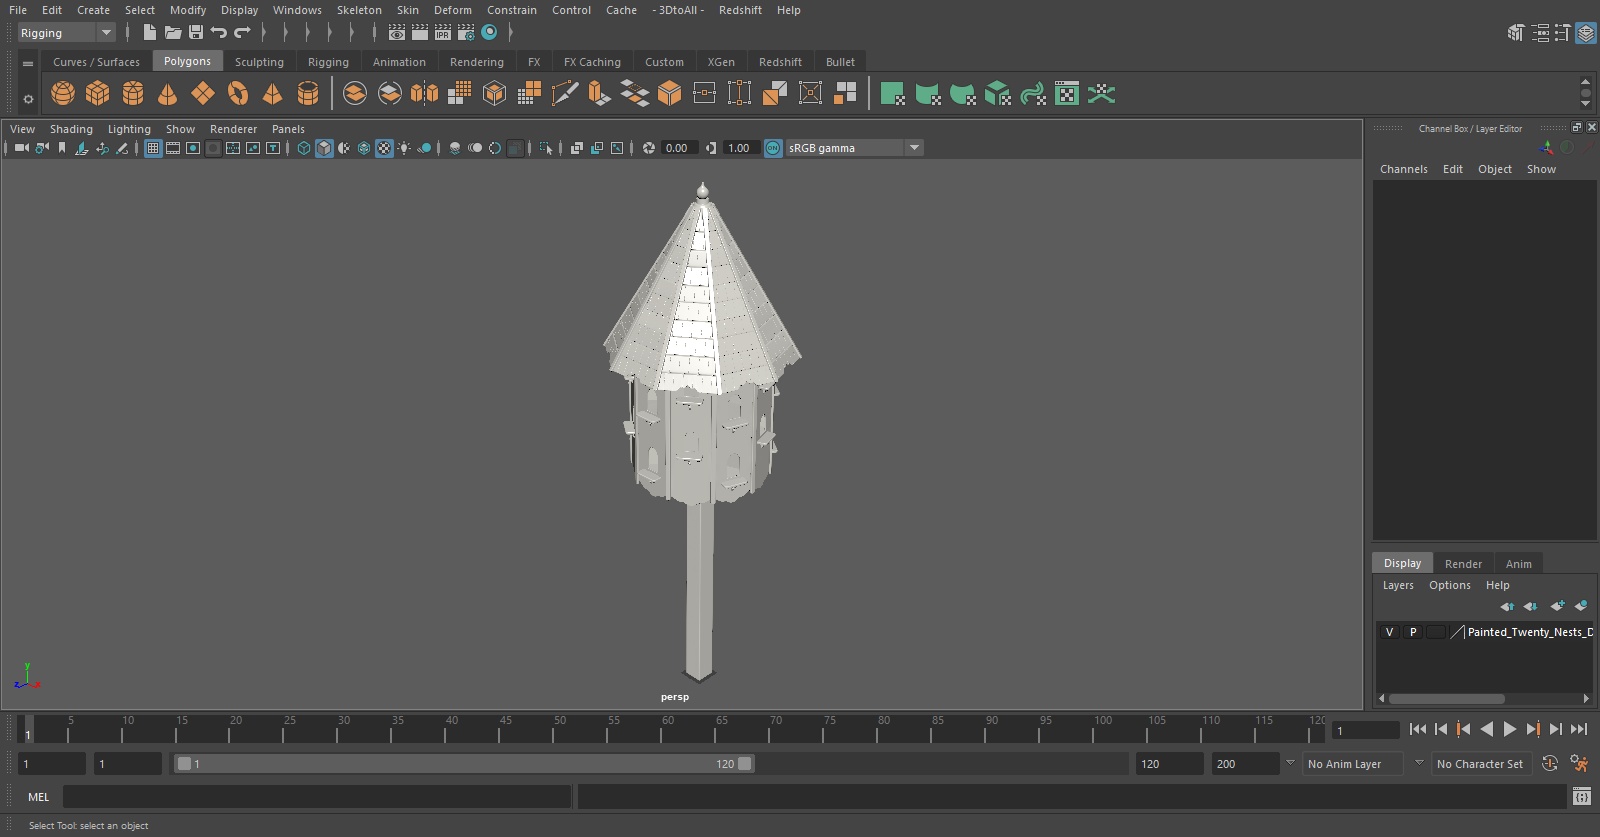
Task: Click the Open Scene folder icon
Action: pyautogui.click(x=173, y=33)
